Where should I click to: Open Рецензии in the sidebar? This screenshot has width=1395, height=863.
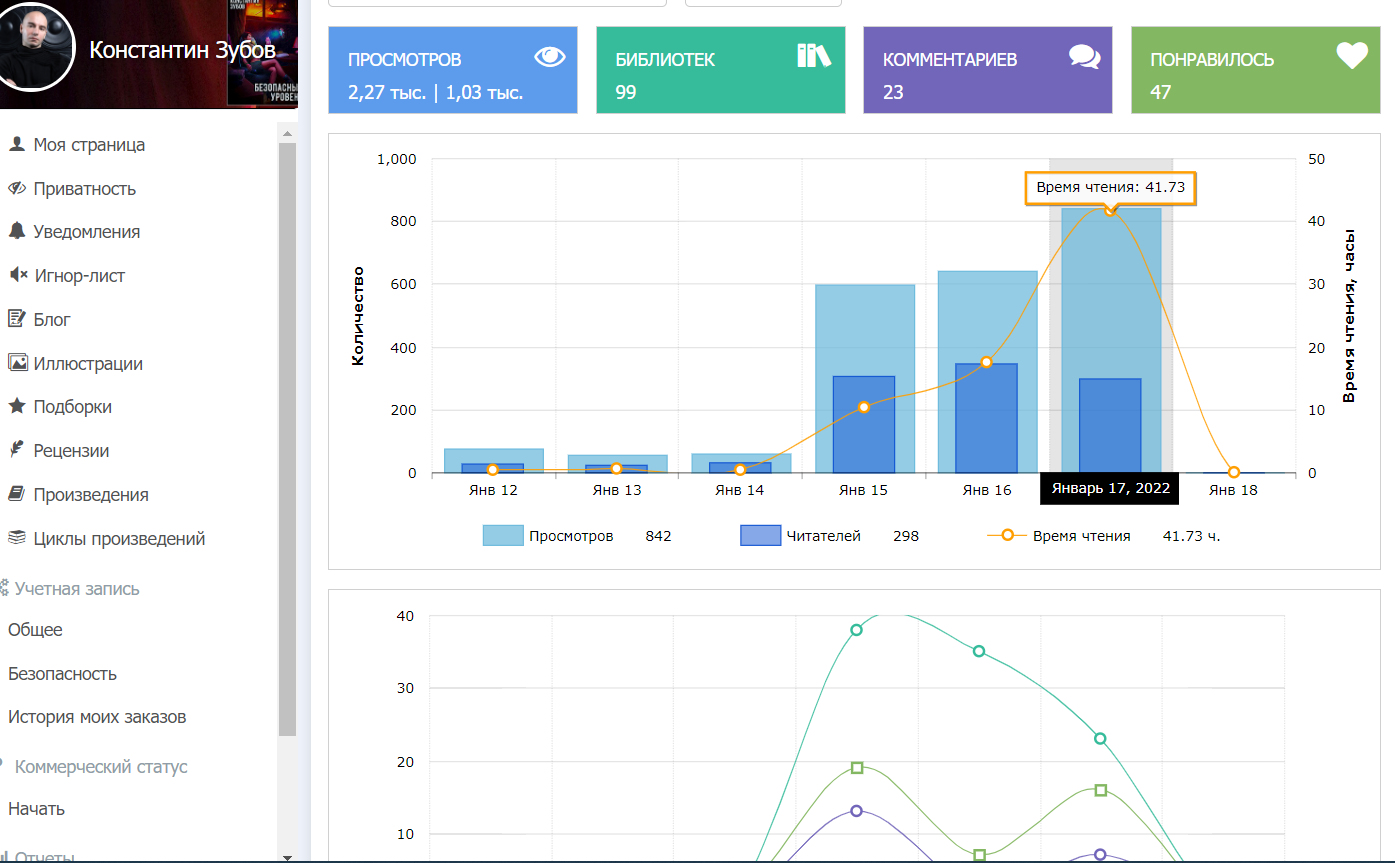(71, 451)
